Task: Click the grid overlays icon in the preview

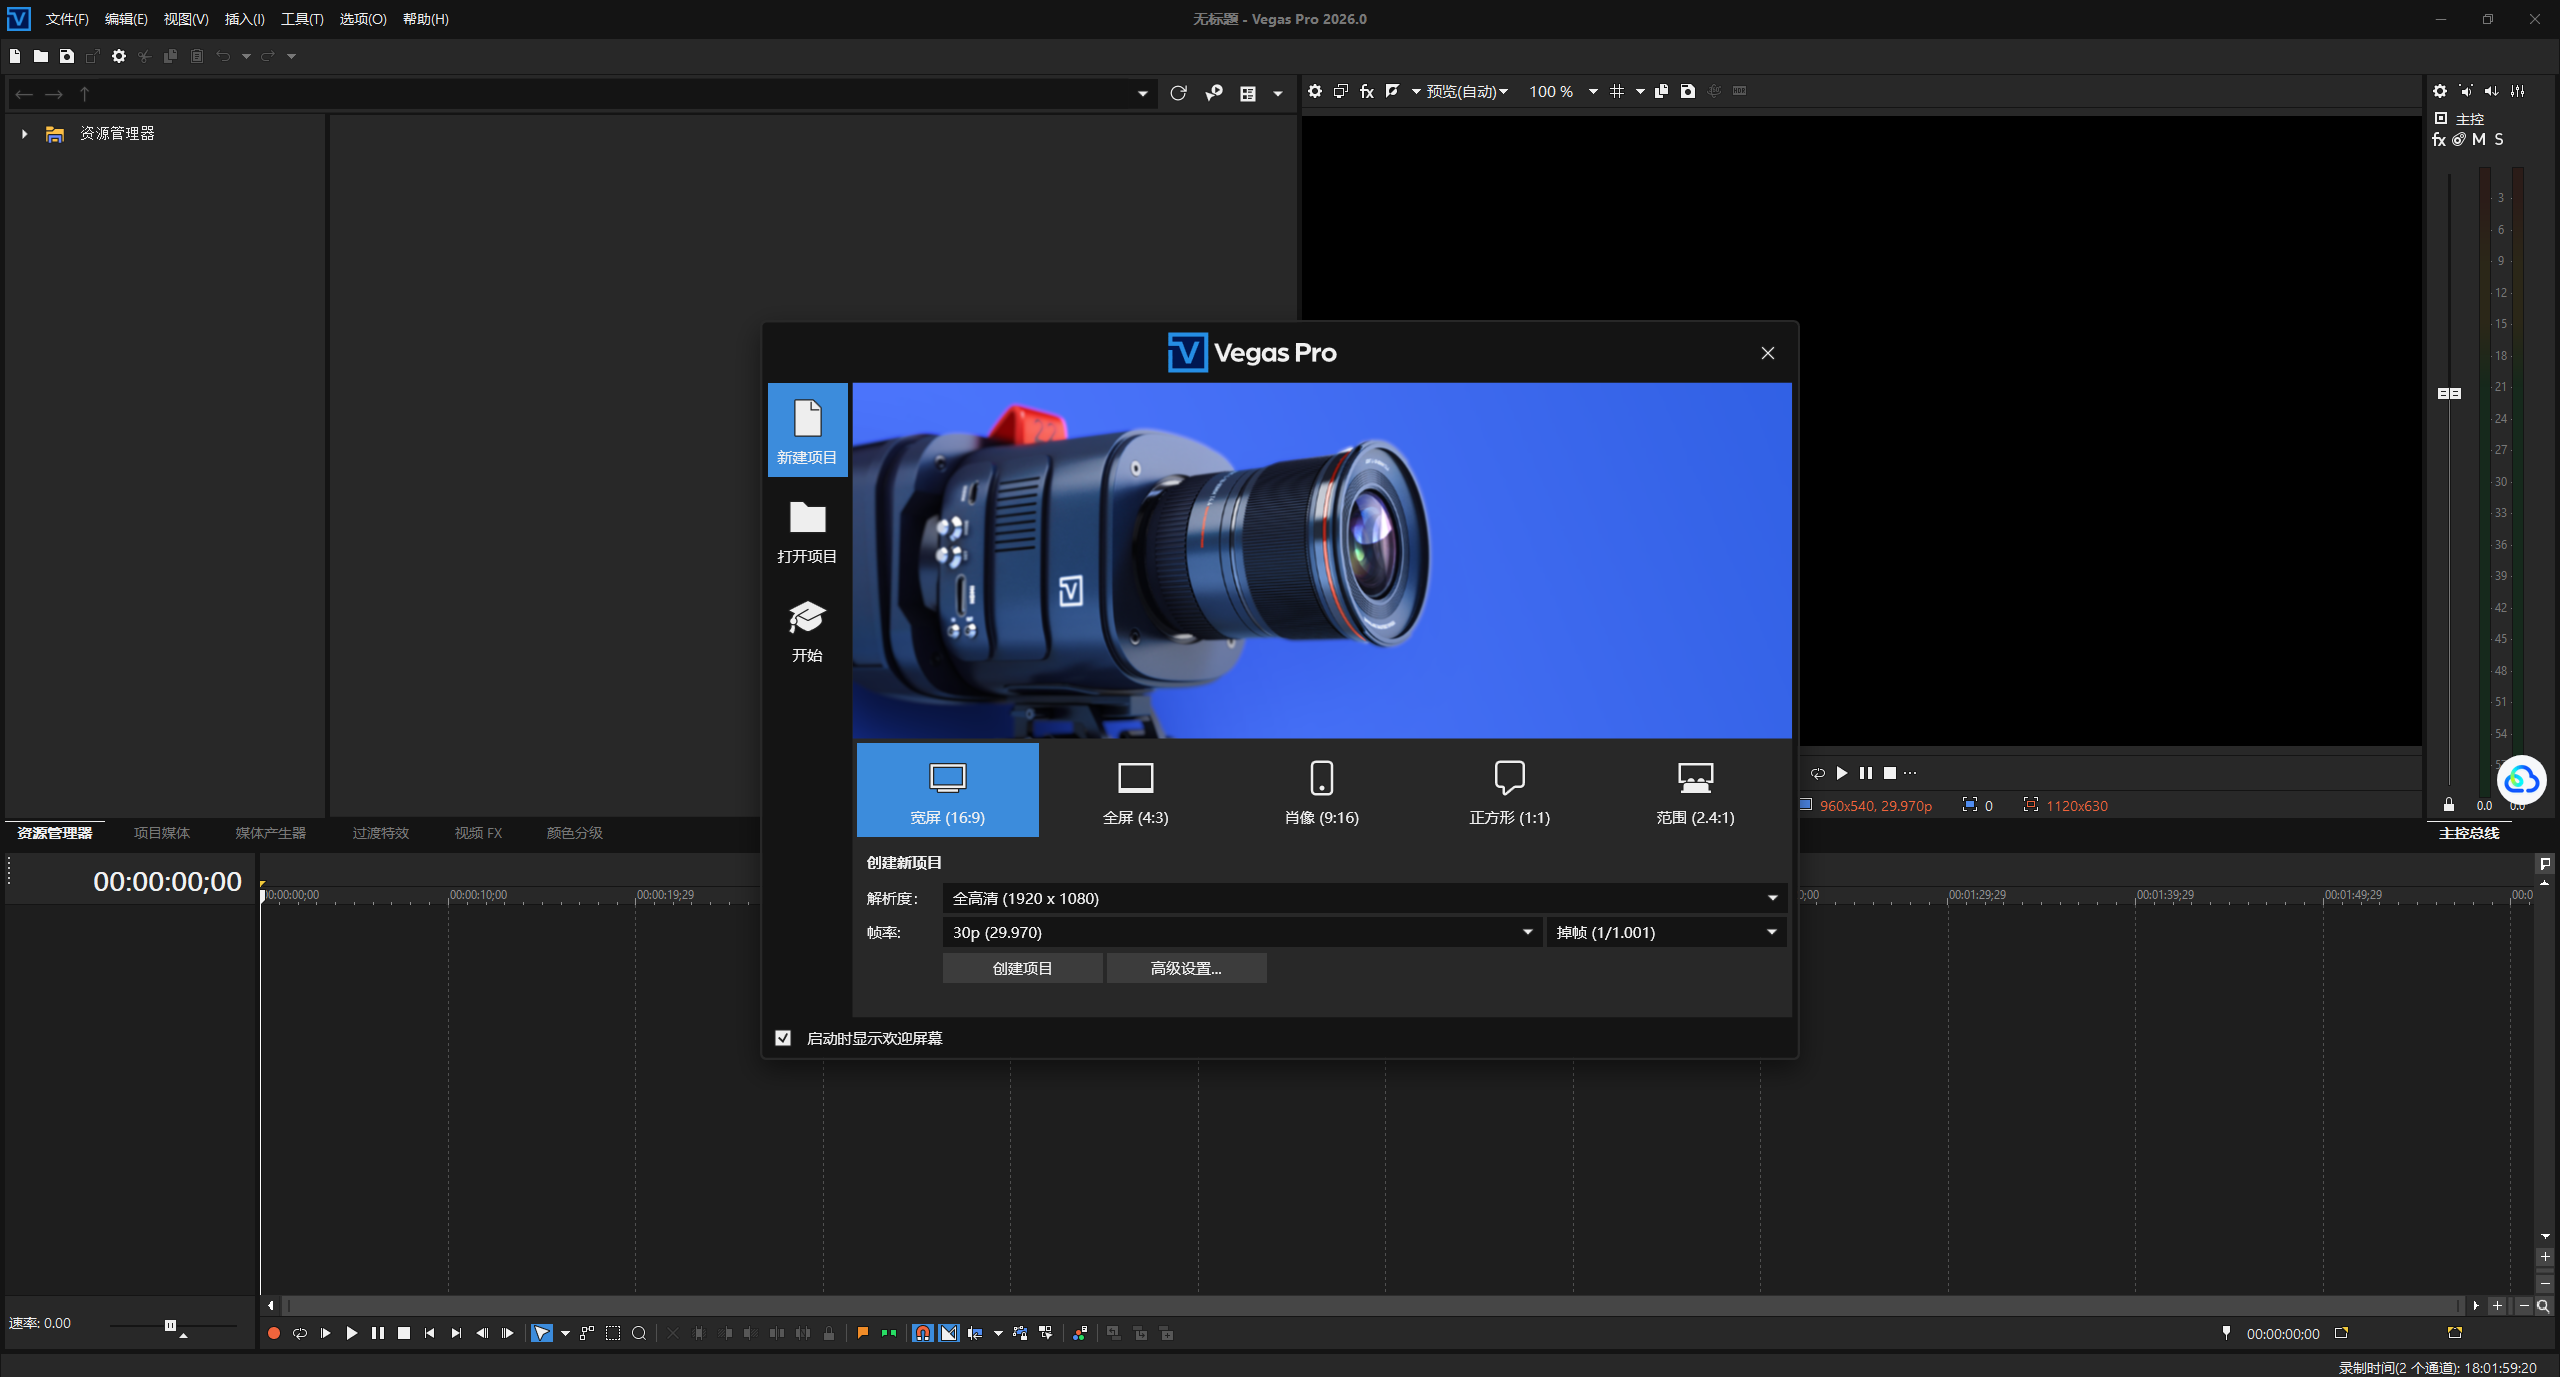Action: [x=1617, y=91]
